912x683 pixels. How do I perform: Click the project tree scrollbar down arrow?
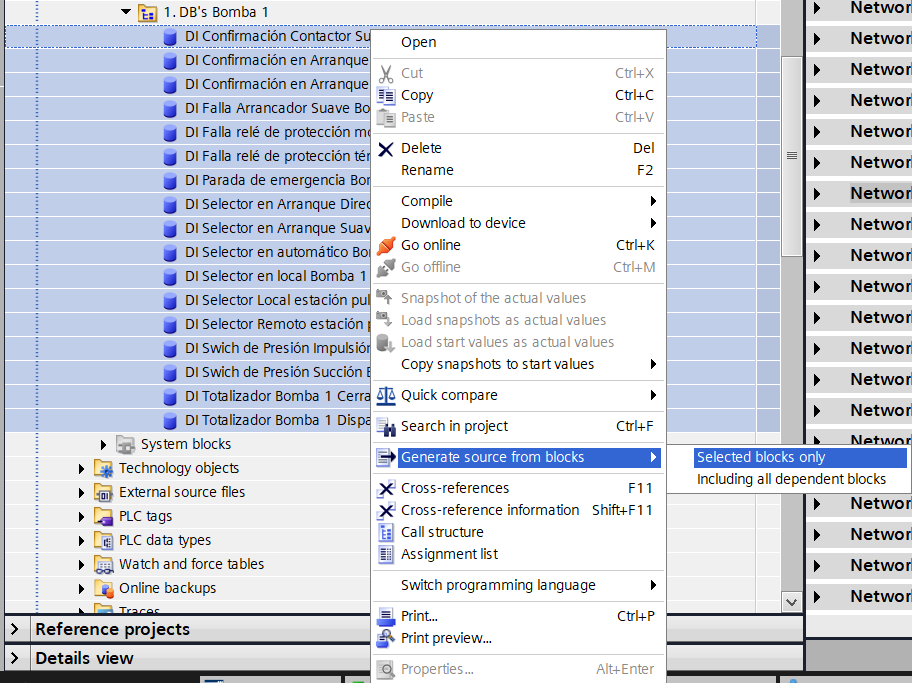pos(791,602)
